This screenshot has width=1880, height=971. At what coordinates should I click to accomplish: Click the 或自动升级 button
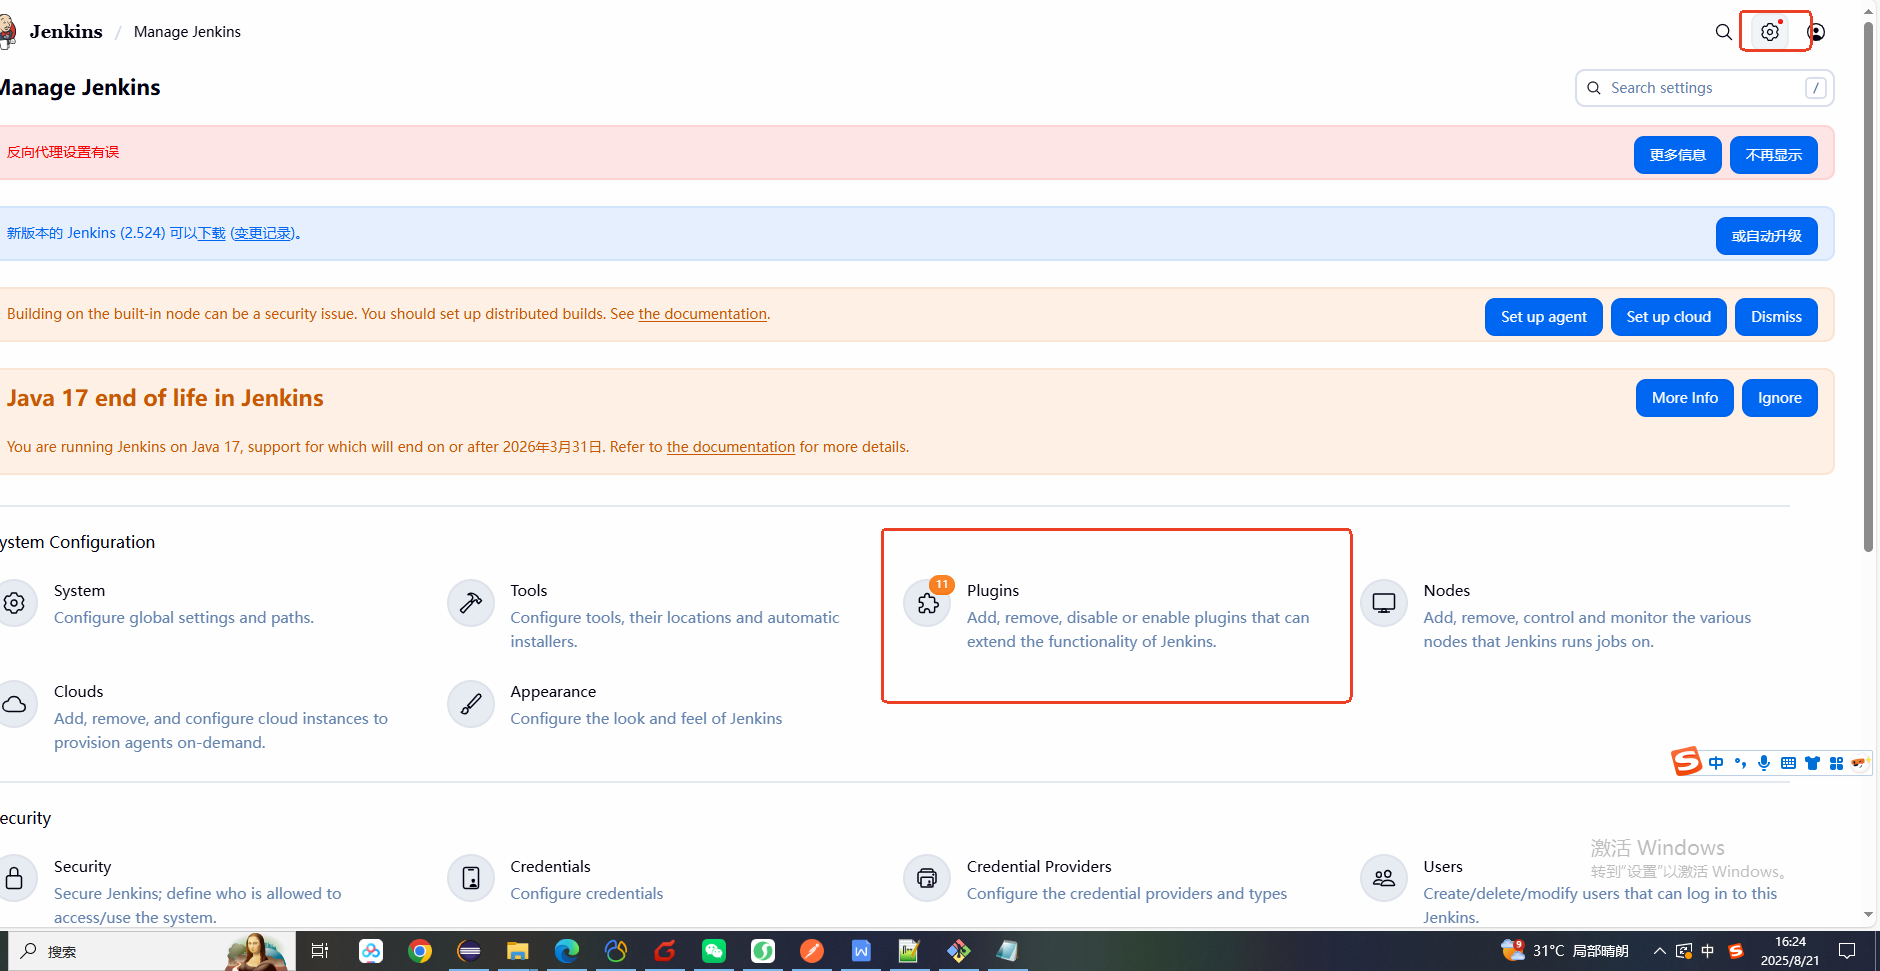(x=1766, y=236)
